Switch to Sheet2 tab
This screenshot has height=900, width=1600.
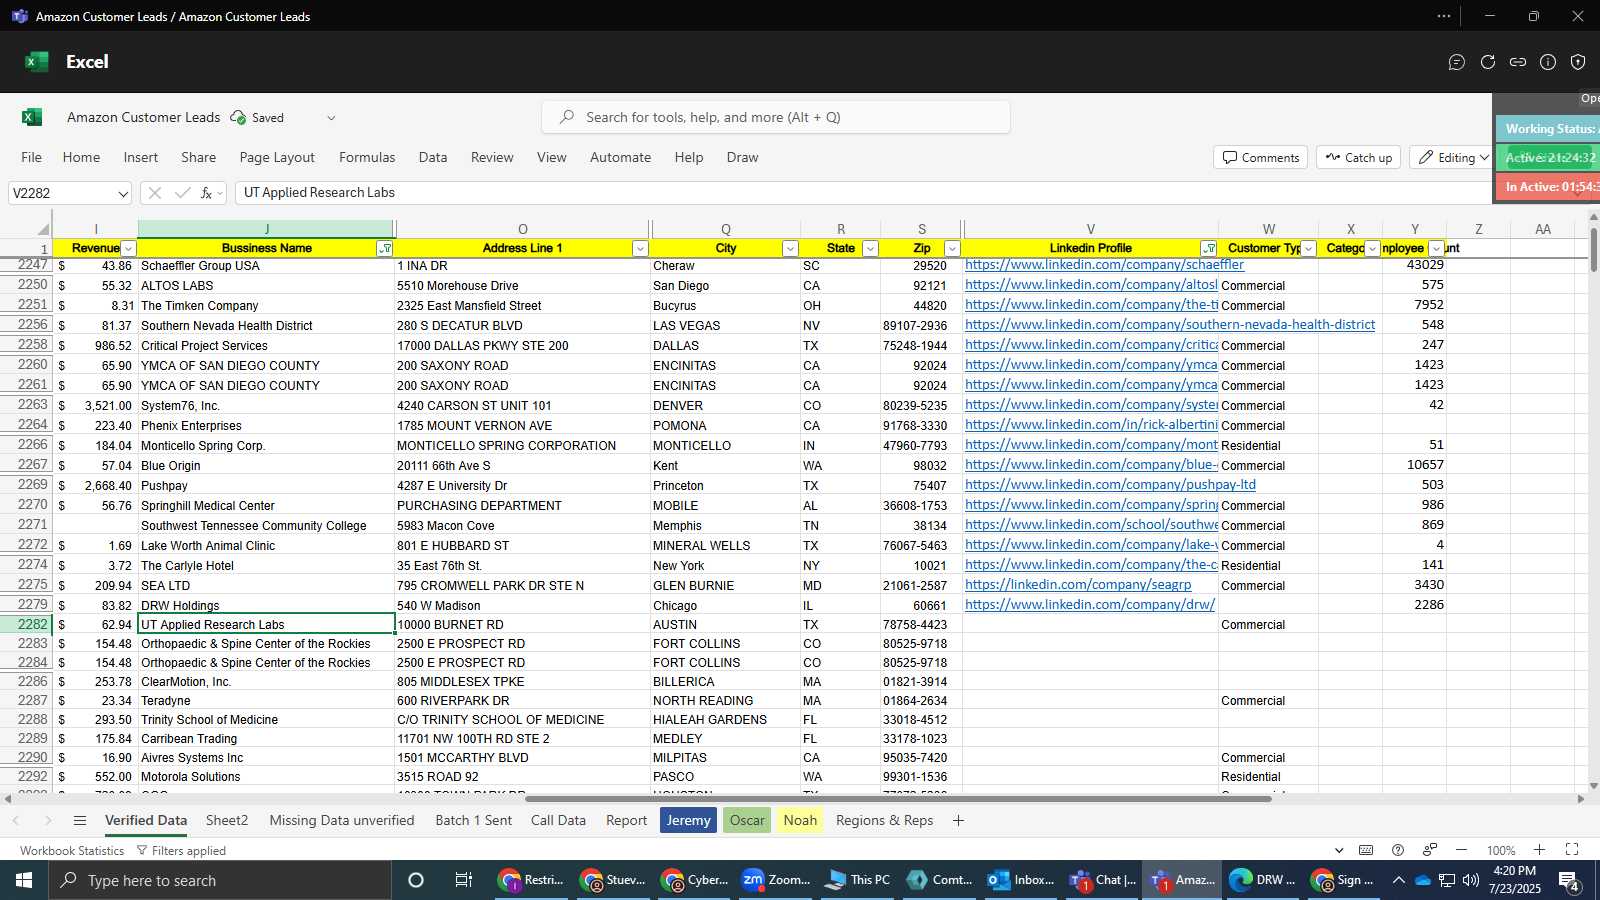click(x=227, y=821)
